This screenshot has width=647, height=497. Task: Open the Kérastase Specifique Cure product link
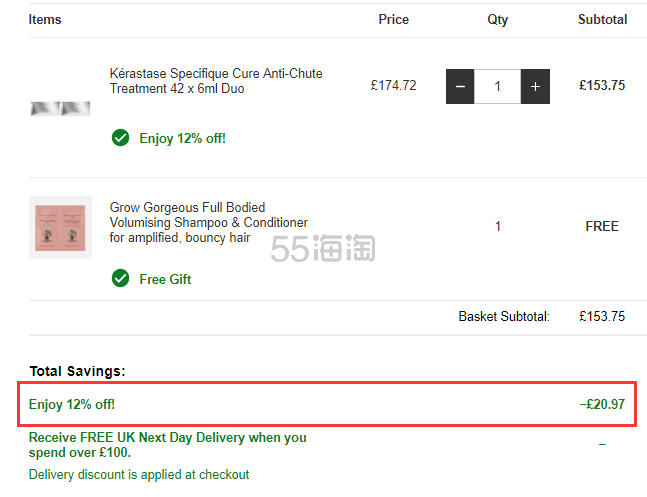tap(216, 81)
